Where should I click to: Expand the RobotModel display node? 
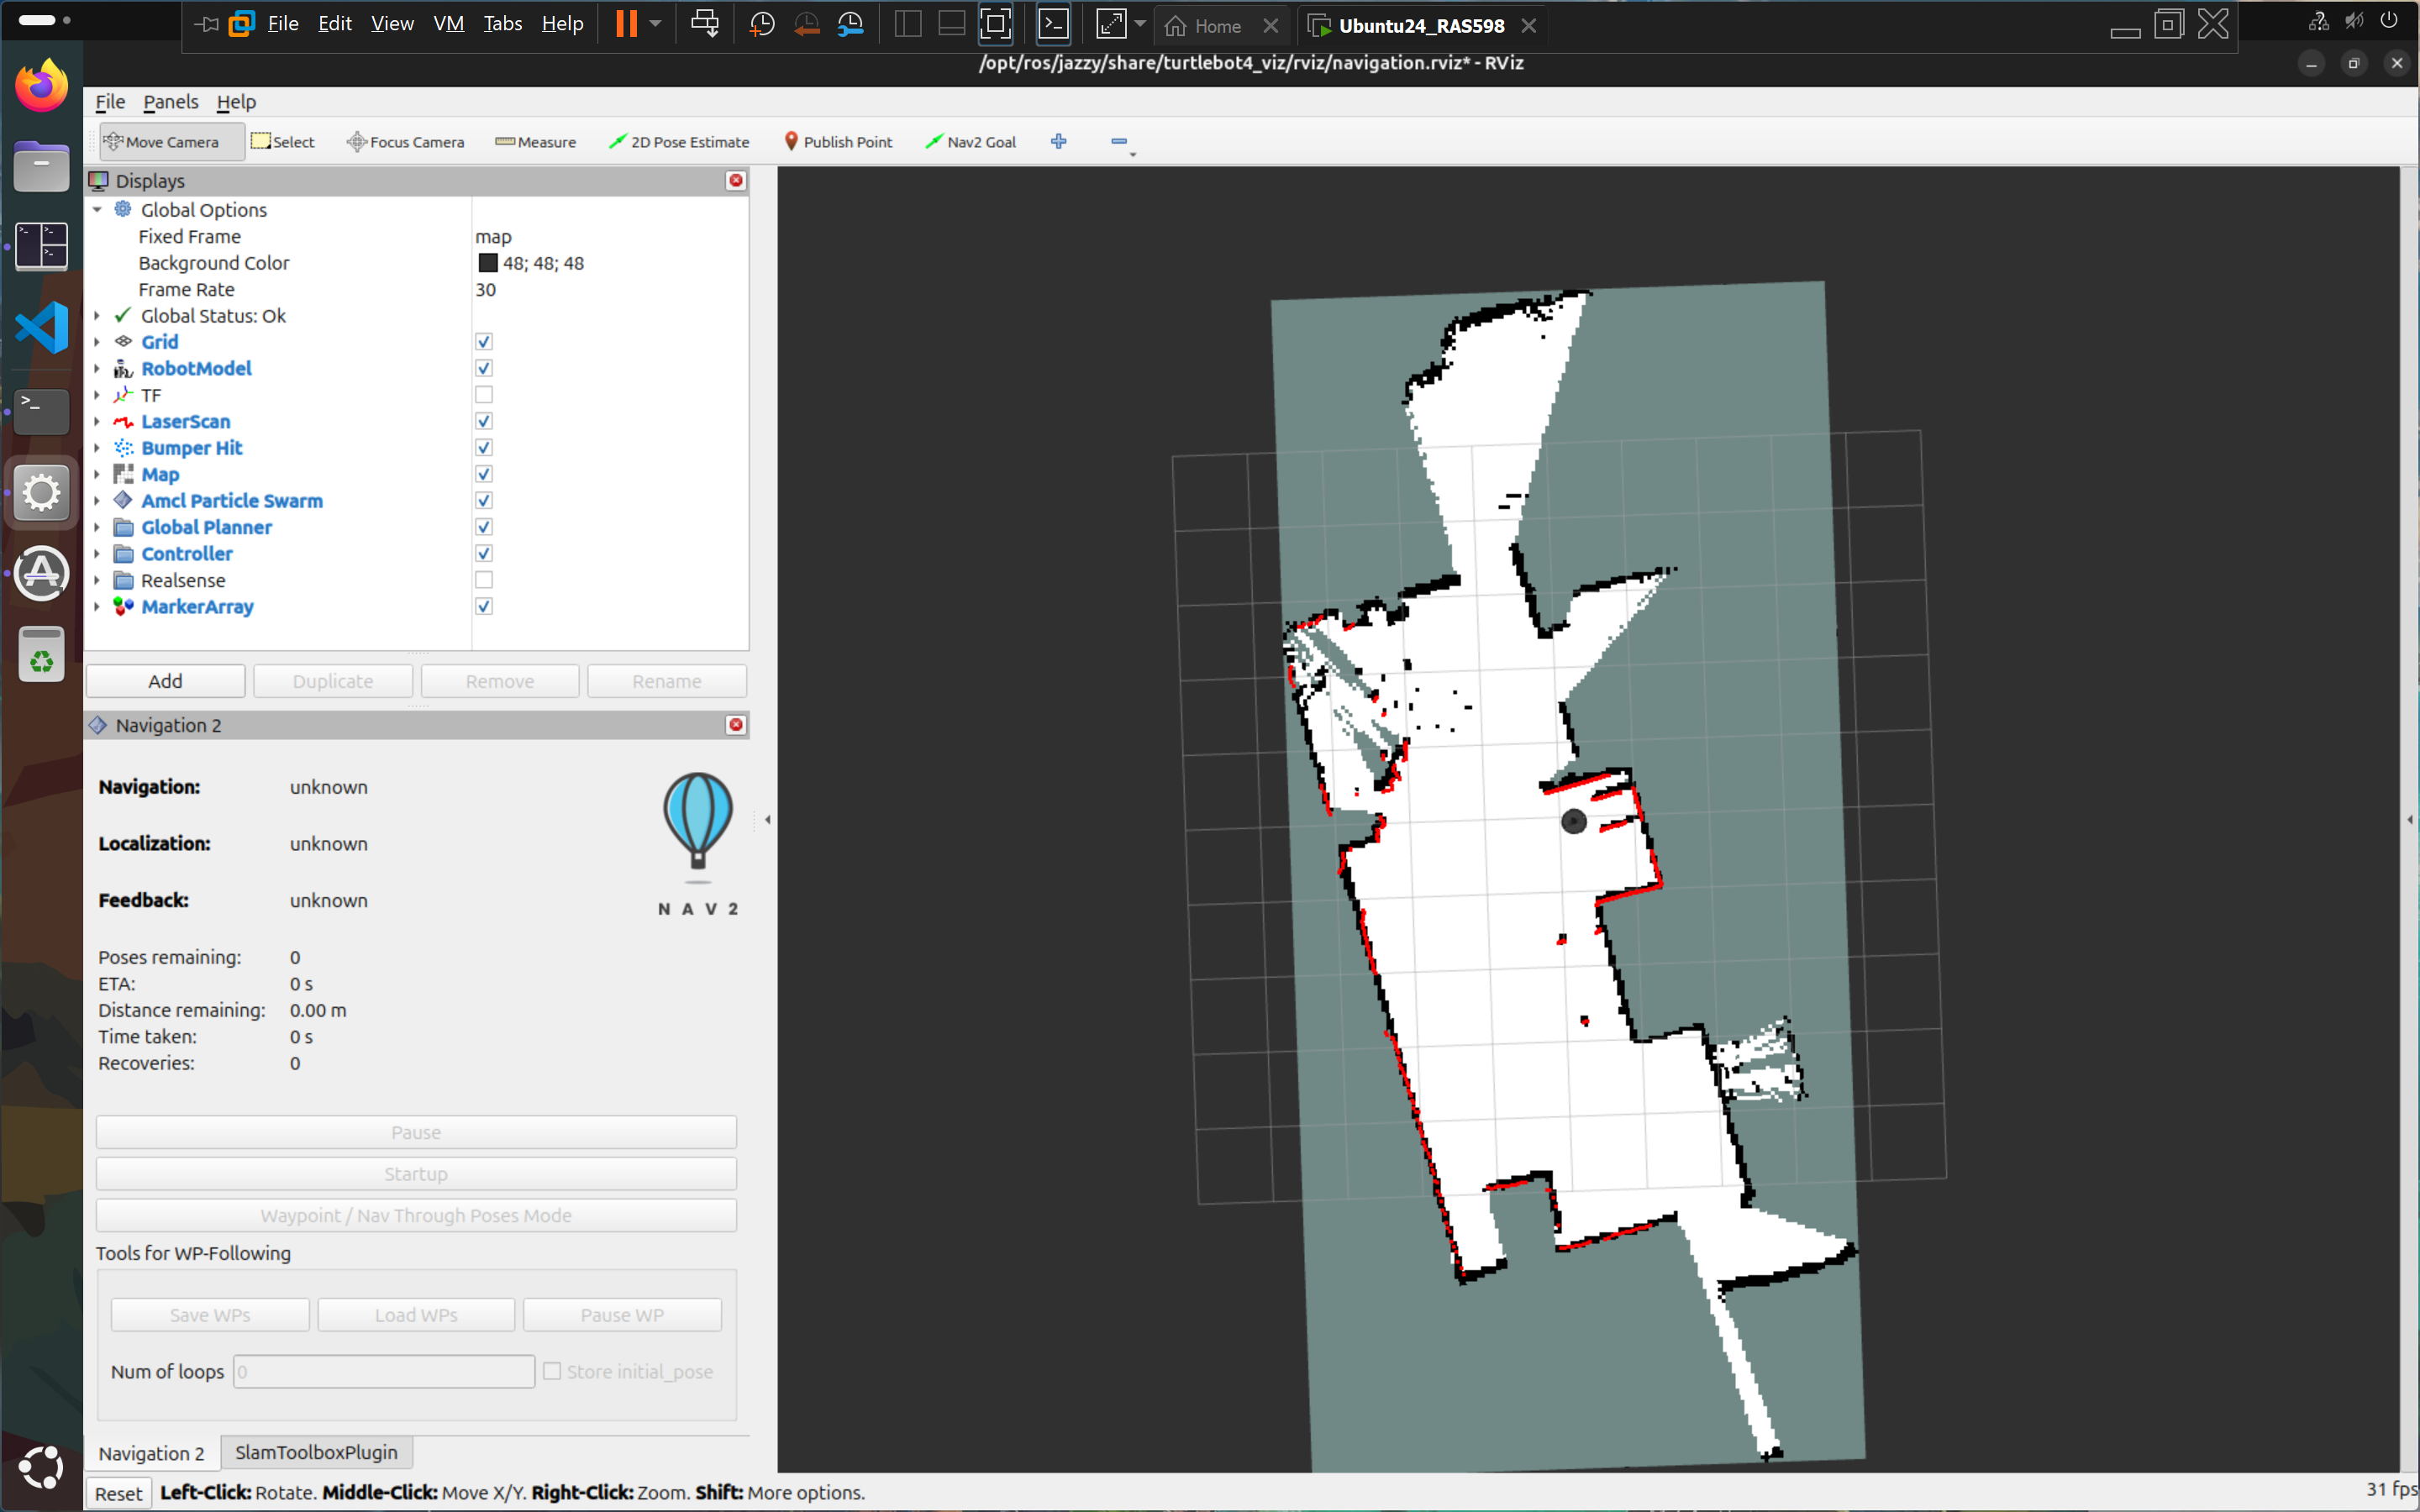pyautogui.click(x=97, y=369)
